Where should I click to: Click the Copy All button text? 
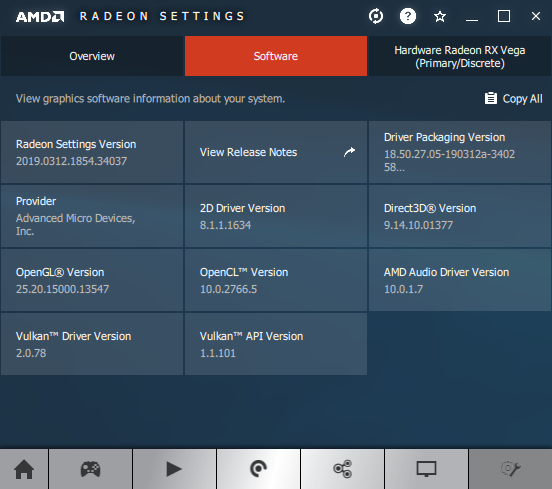[522, 99]
